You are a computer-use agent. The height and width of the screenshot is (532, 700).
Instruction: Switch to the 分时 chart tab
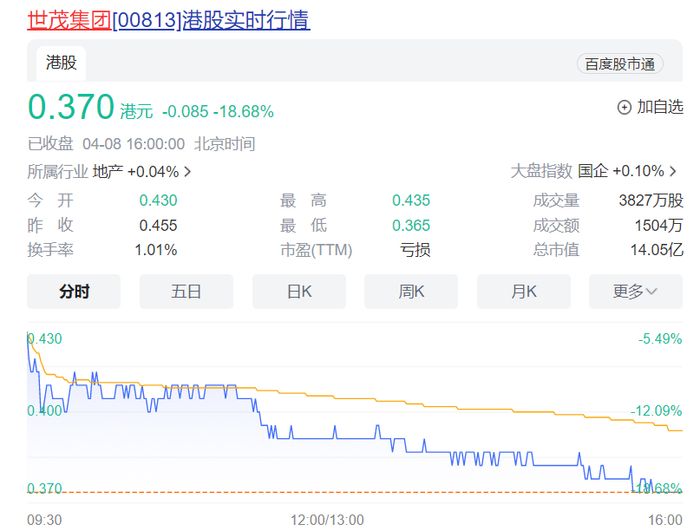pyautogui.click(x=74, y=291)
